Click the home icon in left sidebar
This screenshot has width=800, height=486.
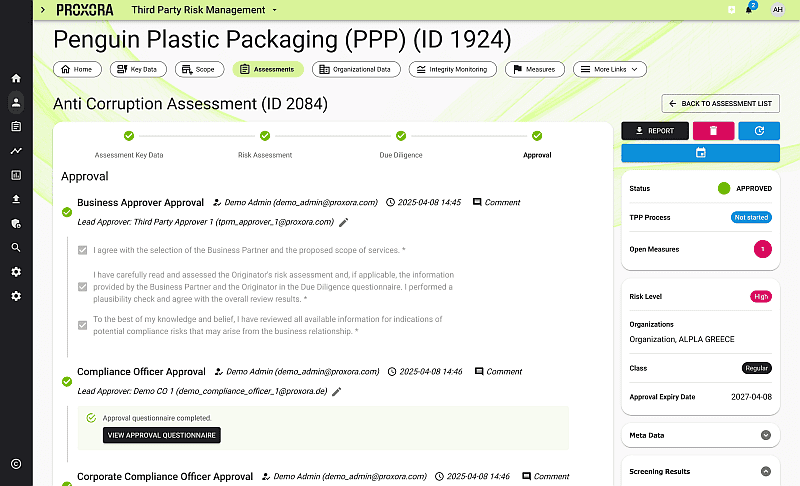click(x=16, y=78)
